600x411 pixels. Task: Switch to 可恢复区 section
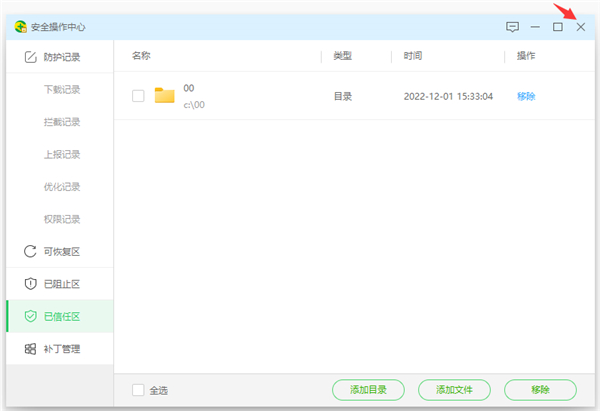(x=60, y=251)
